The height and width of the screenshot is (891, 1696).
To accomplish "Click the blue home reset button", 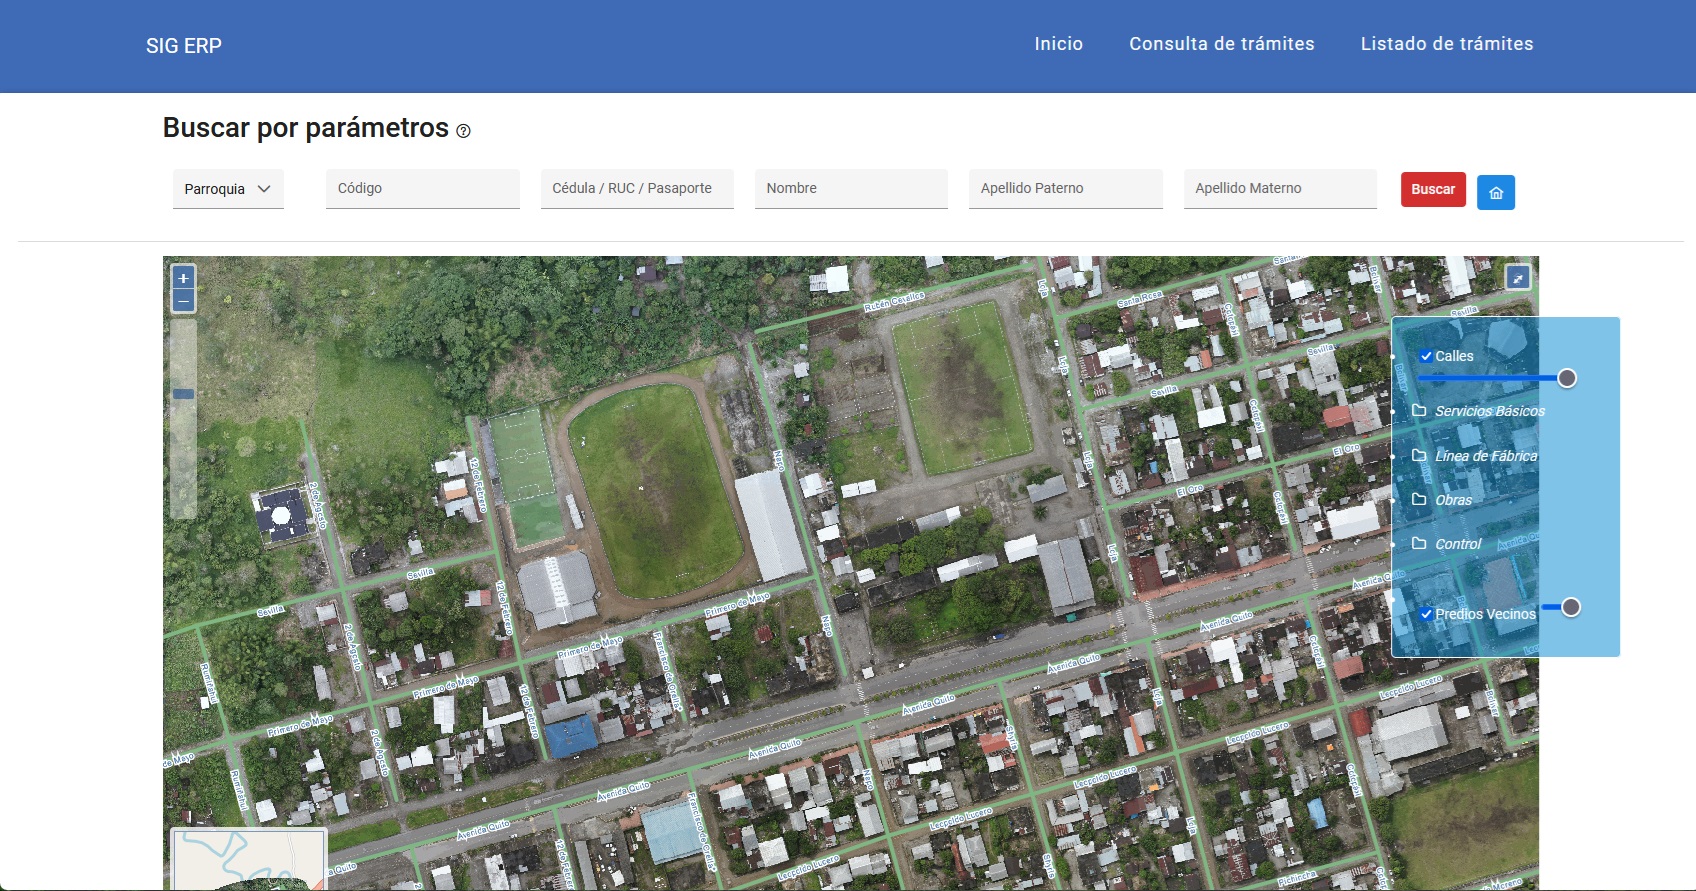I will pos(1496,192).
